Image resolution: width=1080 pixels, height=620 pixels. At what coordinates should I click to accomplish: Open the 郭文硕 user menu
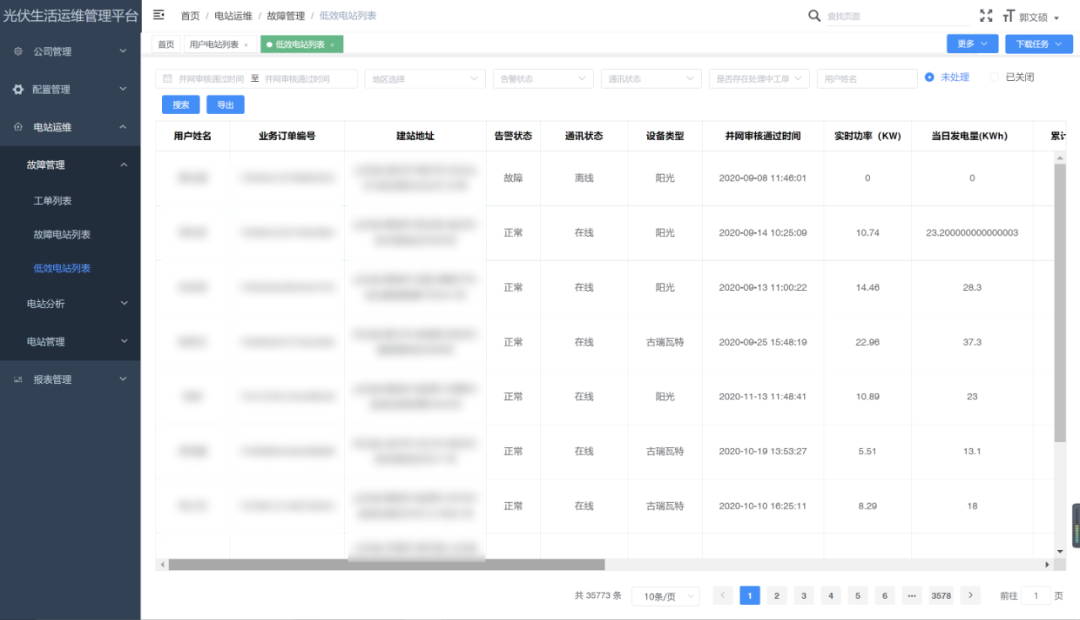point(1039,17)
